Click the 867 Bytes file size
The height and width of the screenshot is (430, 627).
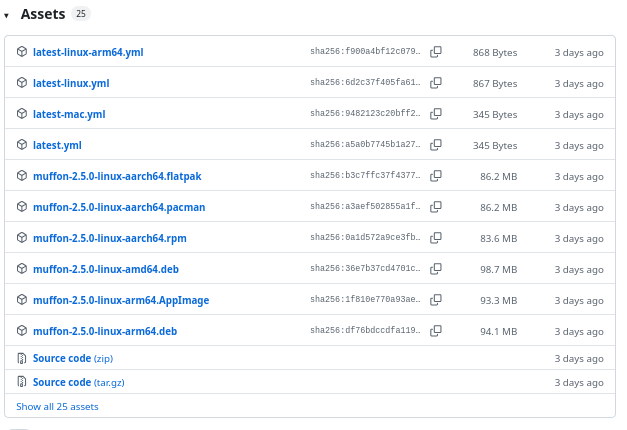(x=495, y=84)
